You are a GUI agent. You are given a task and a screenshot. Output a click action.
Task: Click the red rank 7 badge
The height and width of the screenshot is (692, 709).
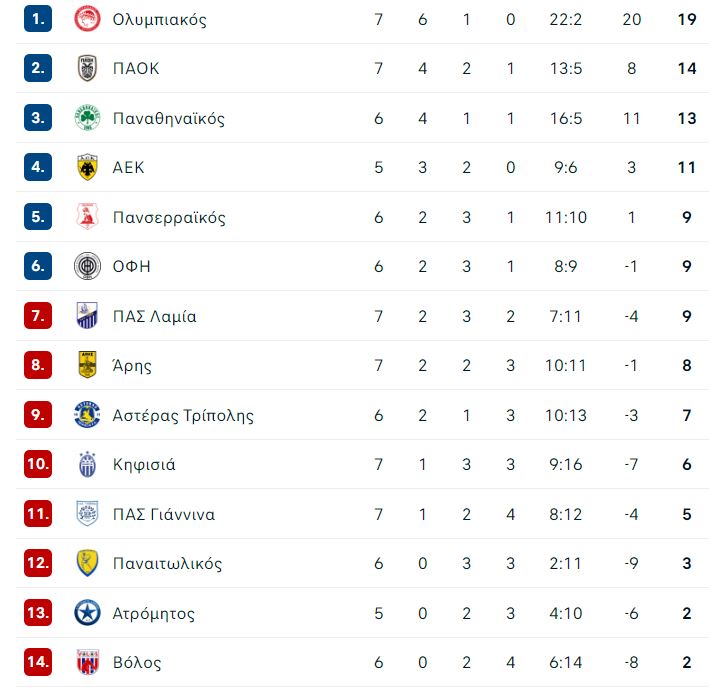[38, 315]
